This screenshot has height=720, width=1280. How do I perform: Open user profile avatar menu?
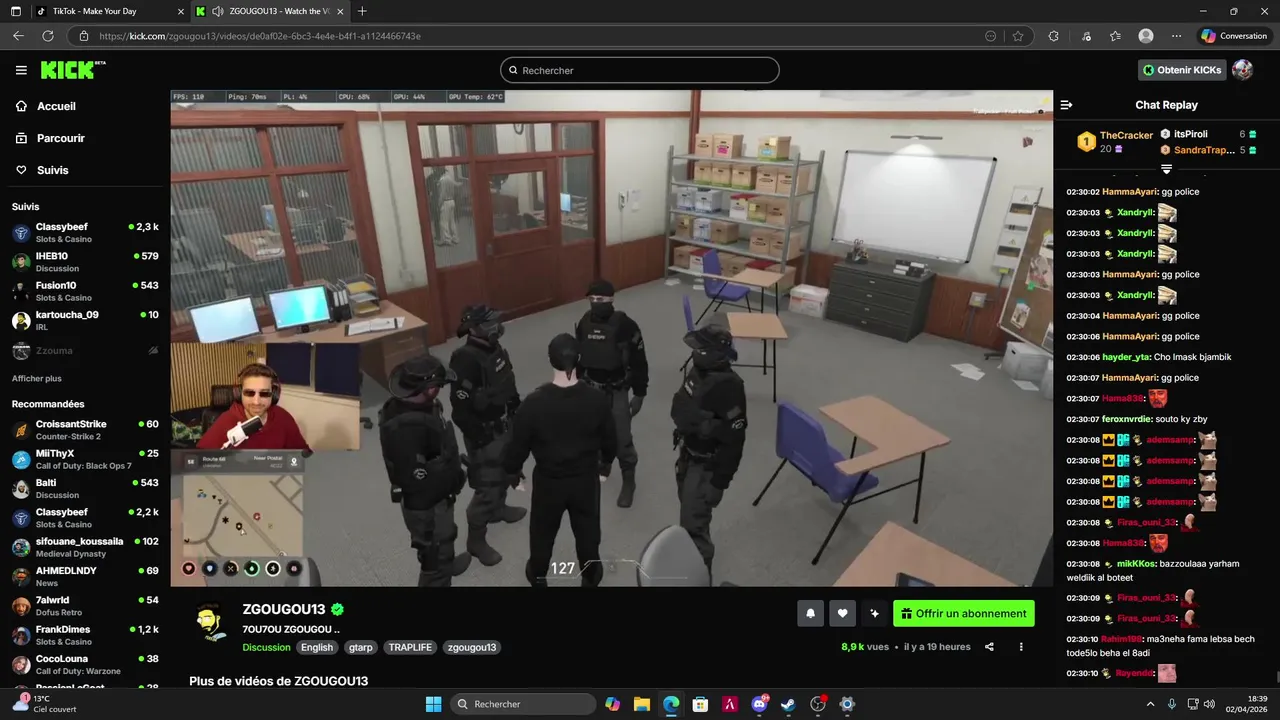pyautogui.click(x=1242, y=70)
